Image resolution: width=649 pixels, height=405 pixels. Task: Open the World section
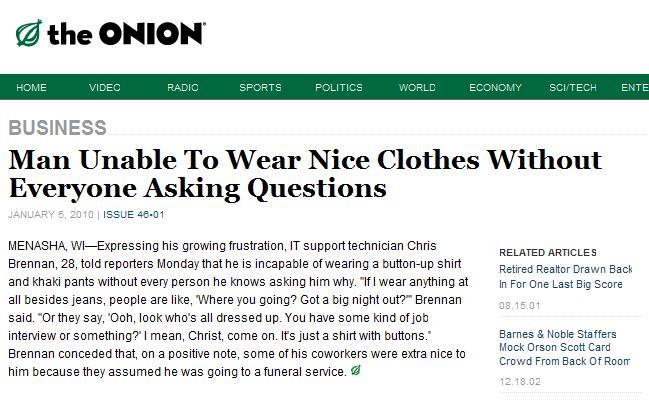(417, 88)
